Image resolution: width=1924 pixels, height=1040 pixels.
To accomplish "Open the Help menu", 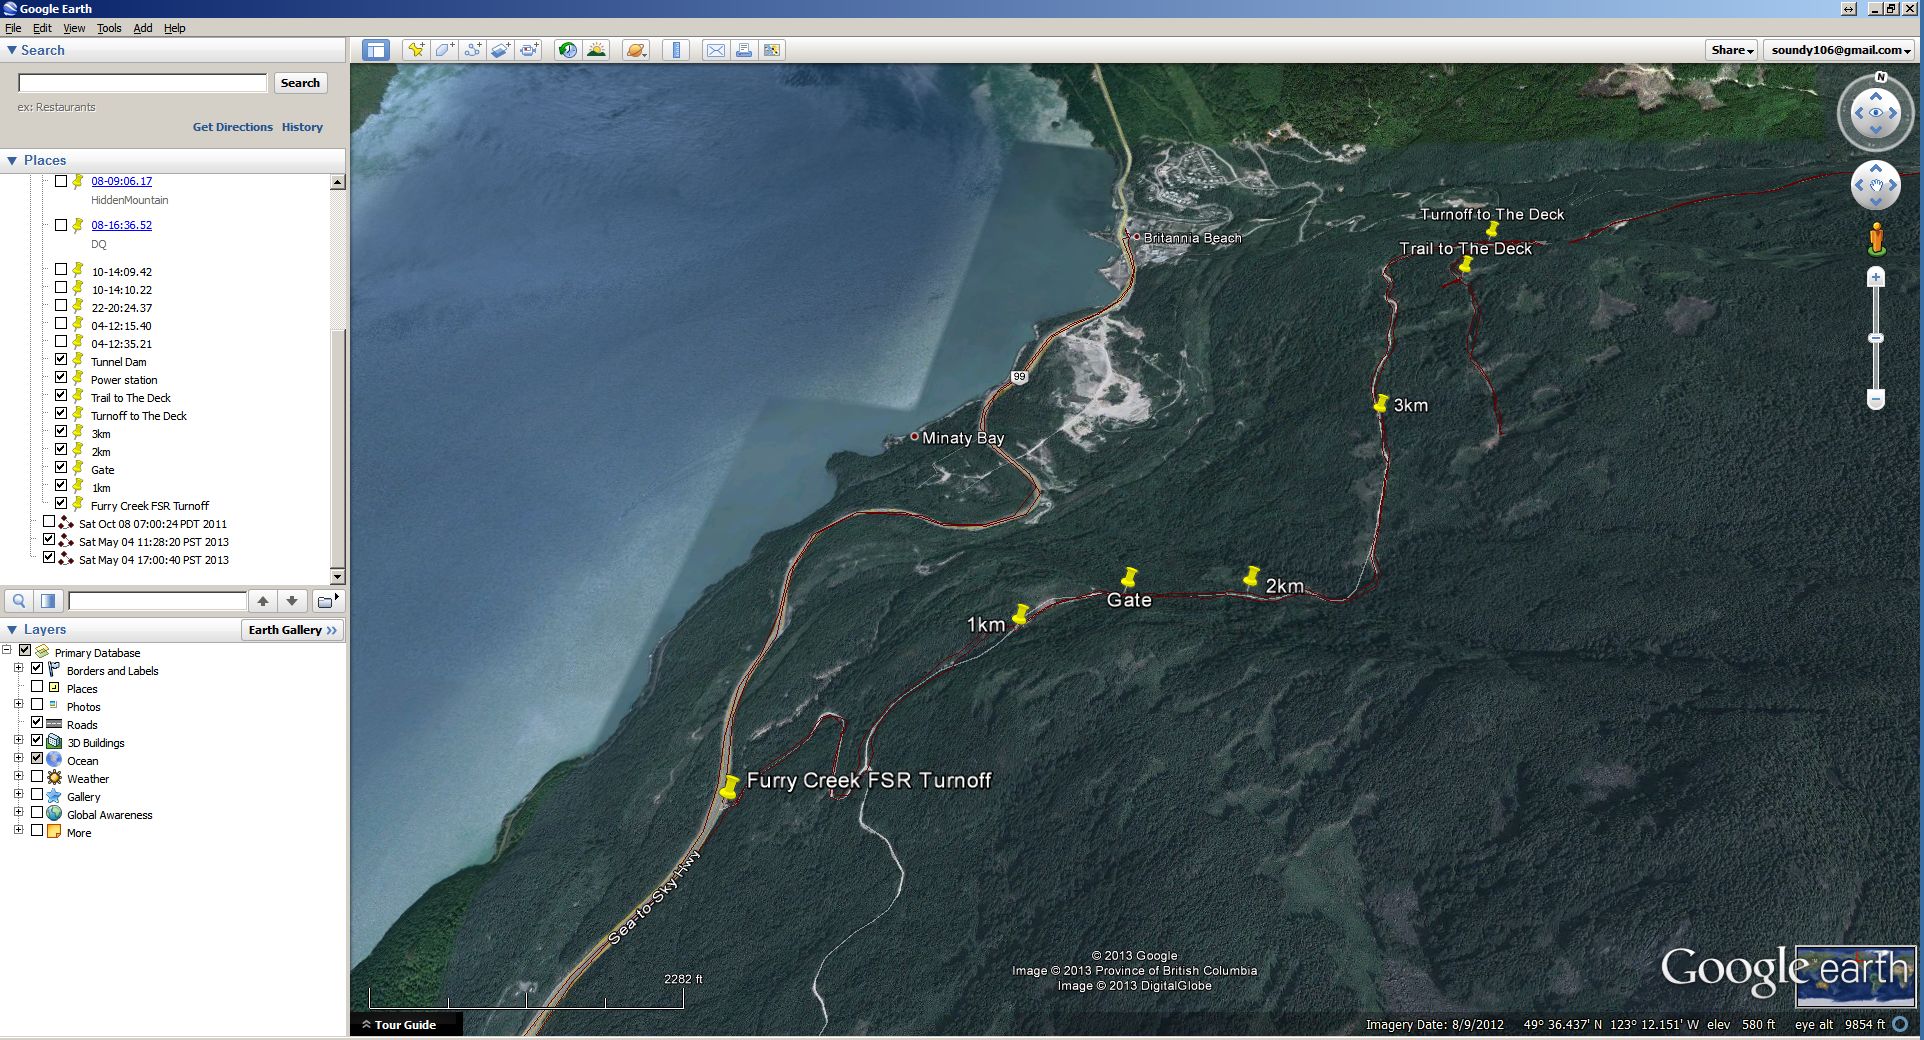I will [175, 28].
